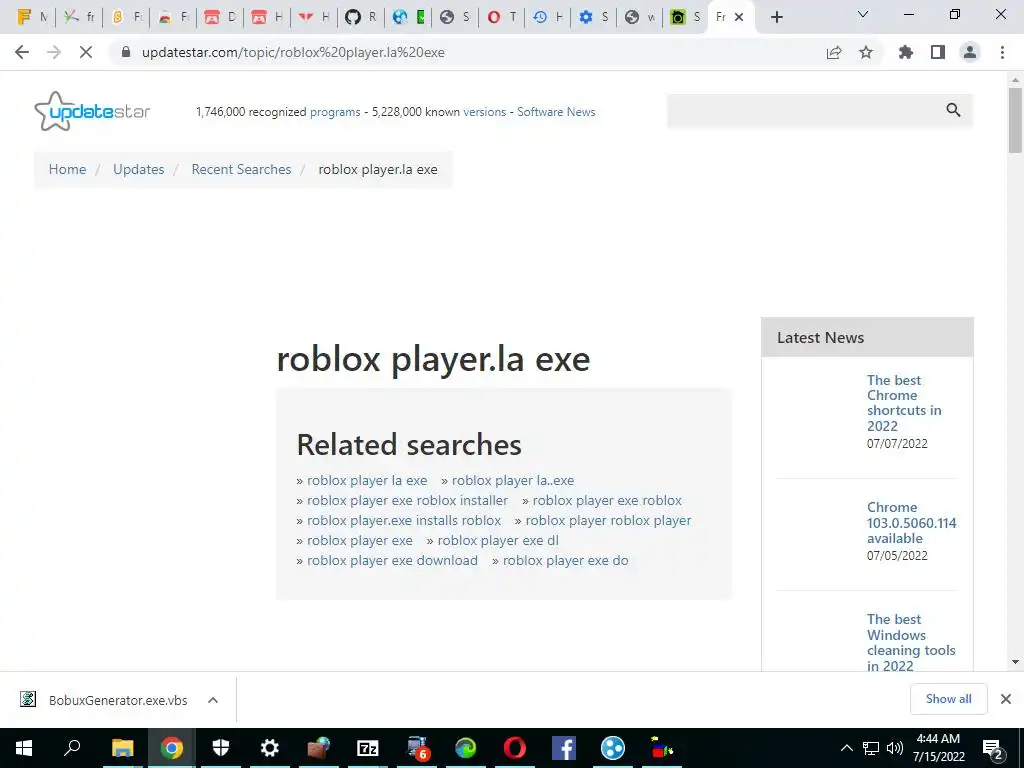Open 'roblox player exe dl' search
The width and height of the screenshot is (1024, 768).
498,541
